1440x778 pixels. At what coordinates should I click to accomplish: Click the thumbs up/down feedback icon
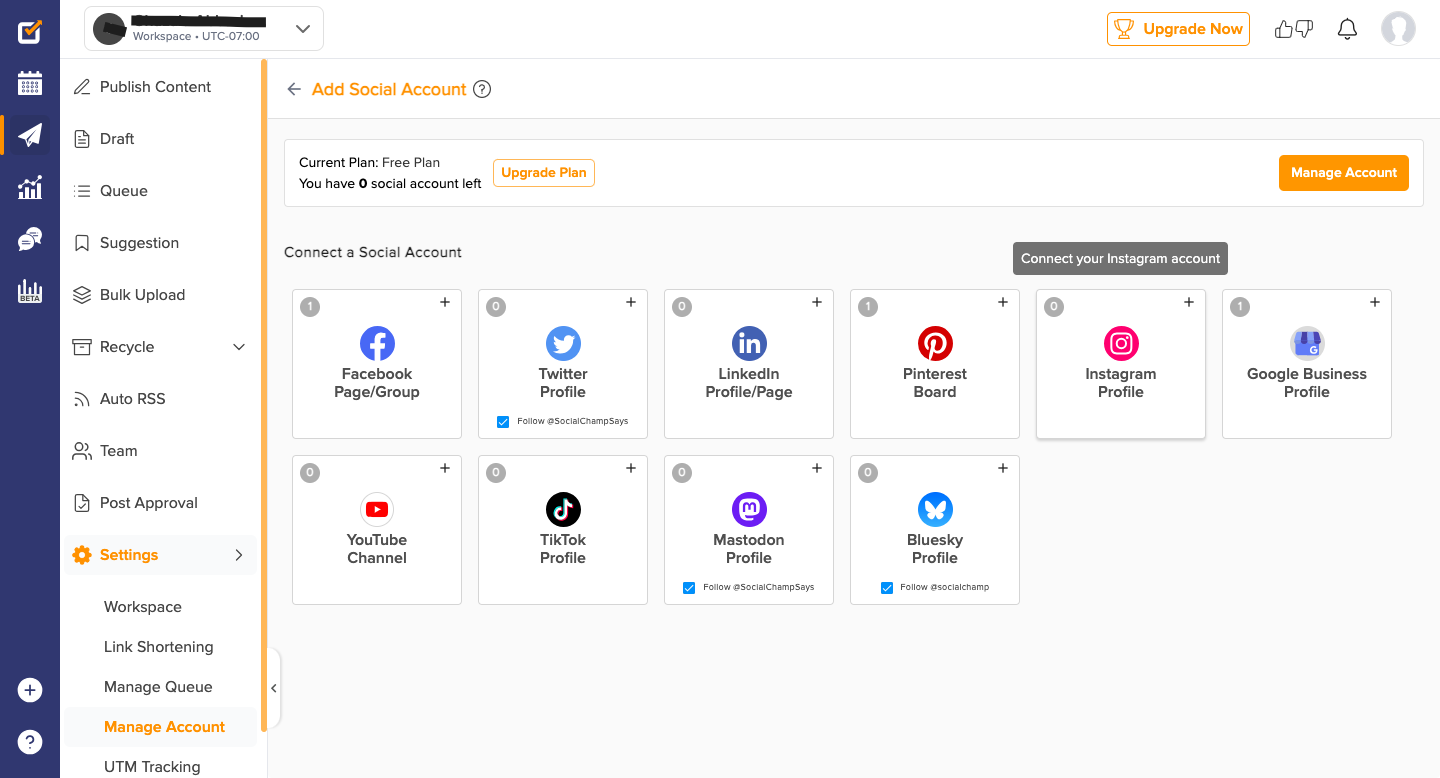tap(1293, 29)
